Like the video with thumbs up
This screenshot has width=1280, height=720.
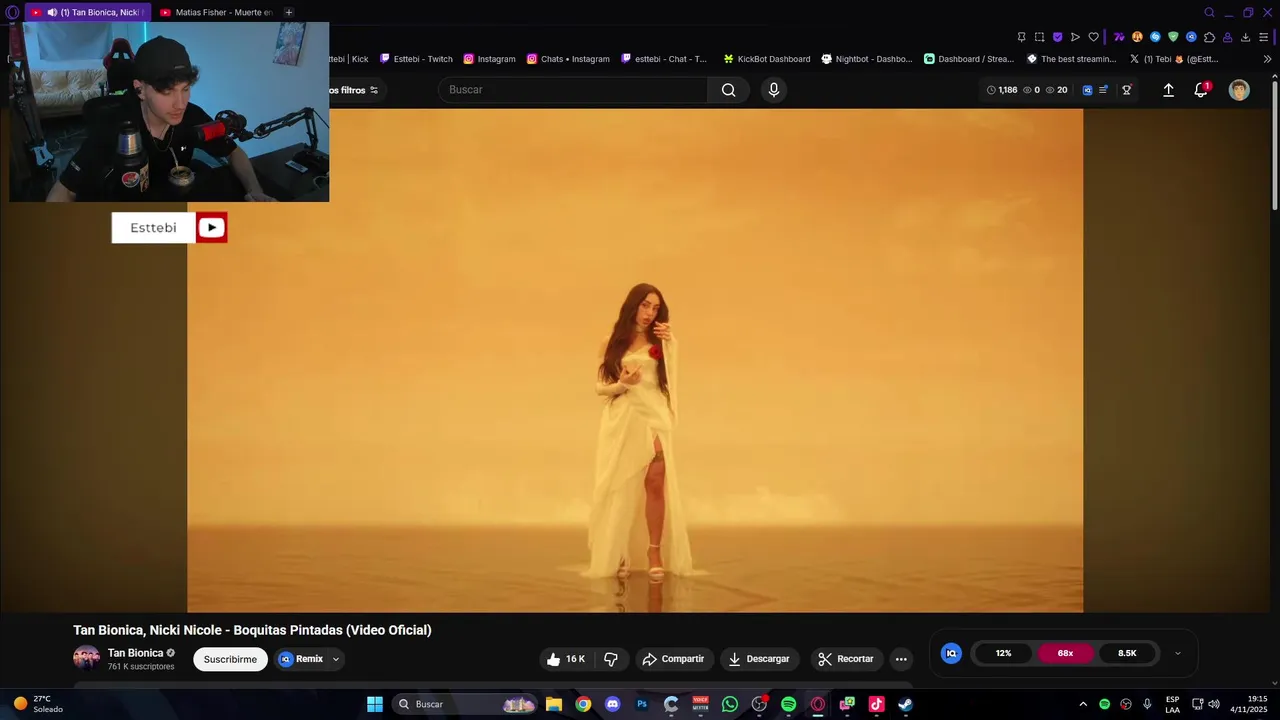(566, 659)
